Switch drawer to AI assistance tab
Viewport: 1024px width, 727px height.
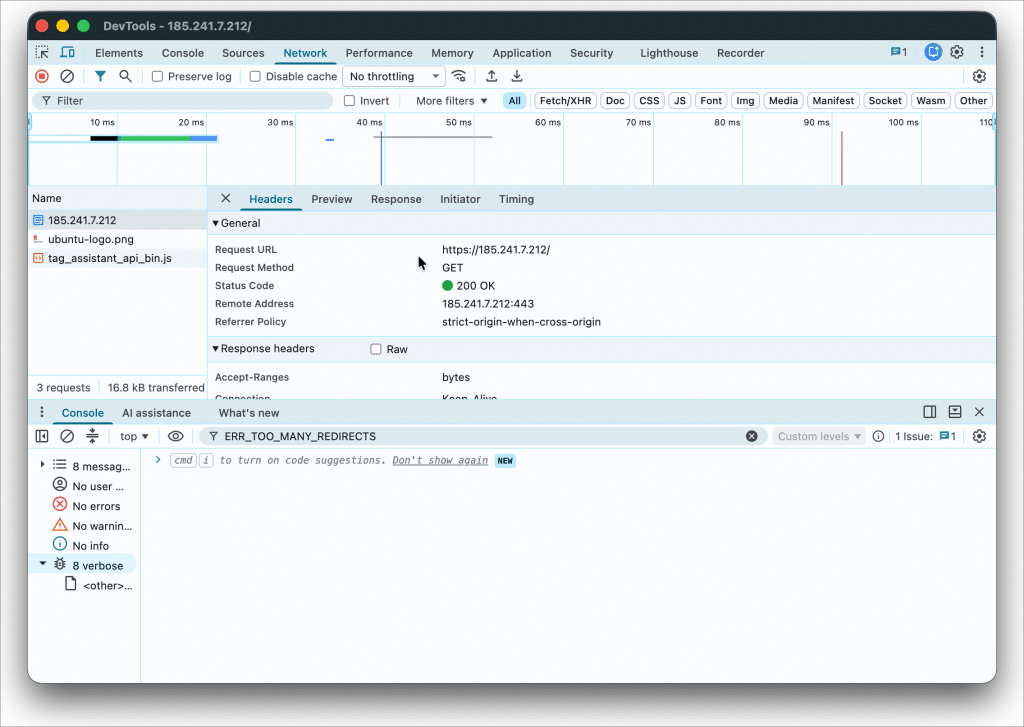pyautogui.click(x=156, y=413)
